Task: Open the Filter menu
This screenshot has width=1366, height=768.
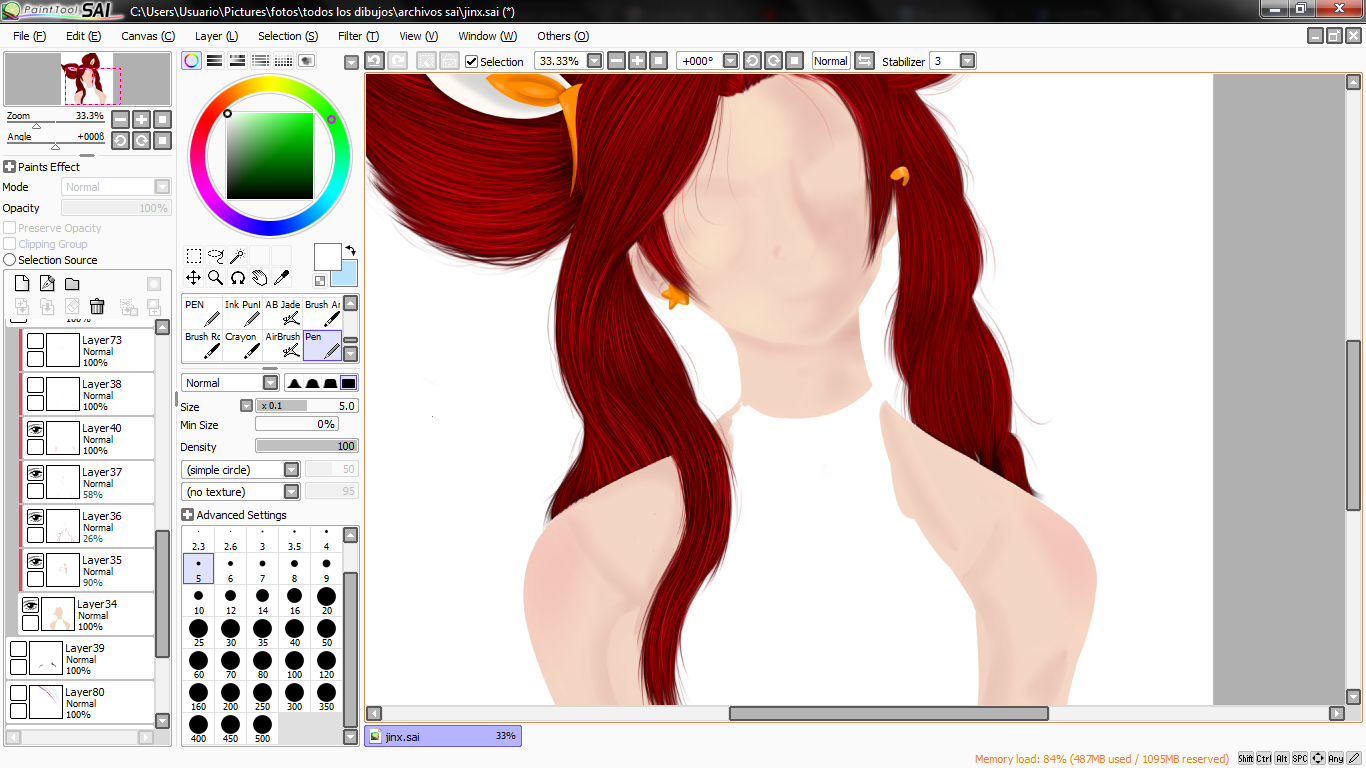Action: coord(358,36)
